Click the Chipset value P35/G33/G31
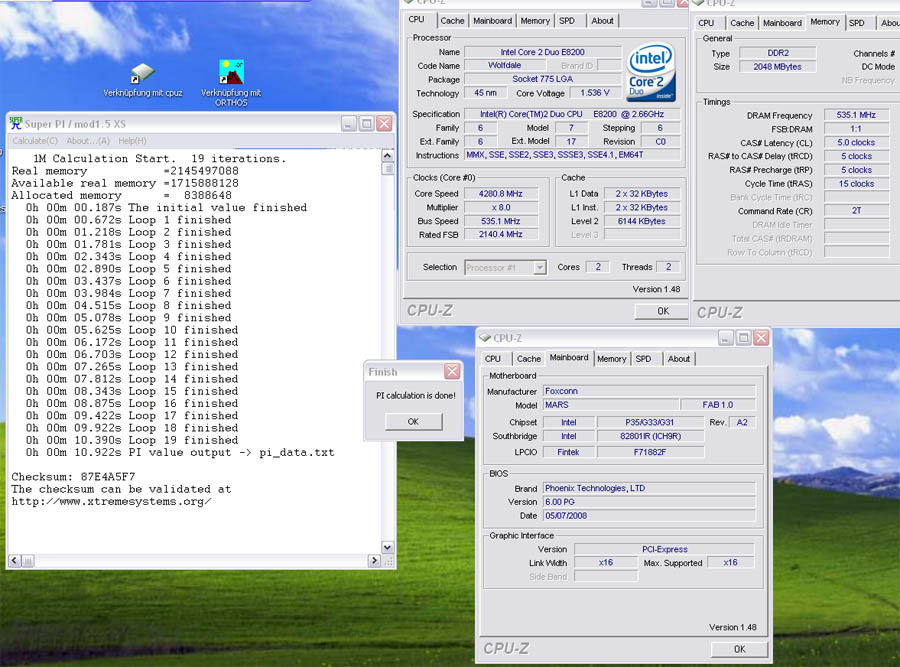This screenshot has height=667, width=900. coord(650,422)
